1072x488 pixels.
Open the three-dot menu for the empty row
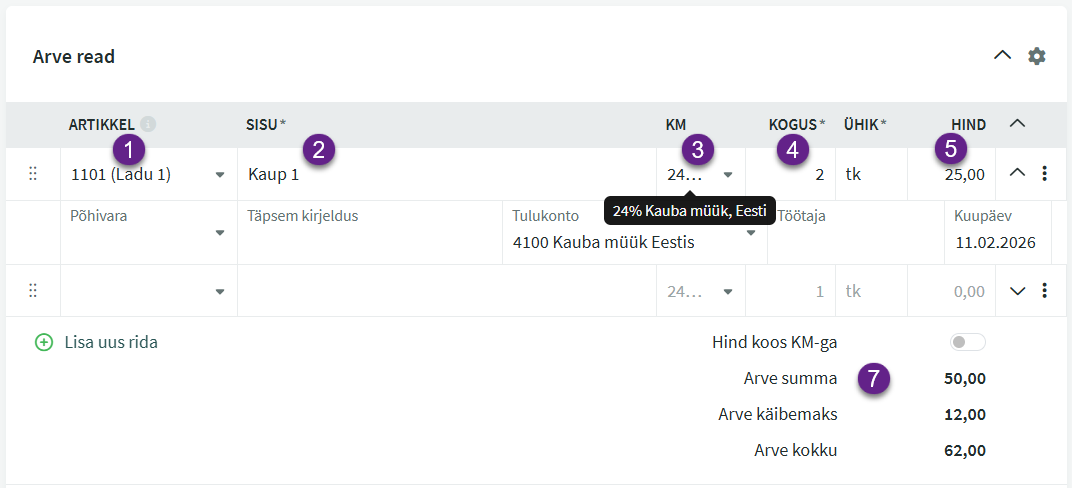(x=1045, y=290)
